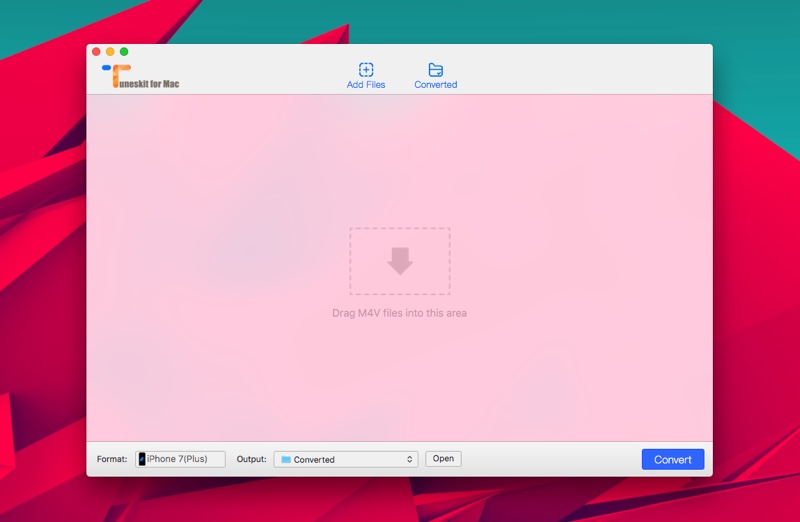Click the 'Format:' label
800x522 pixels.
(x=112, y=459)
